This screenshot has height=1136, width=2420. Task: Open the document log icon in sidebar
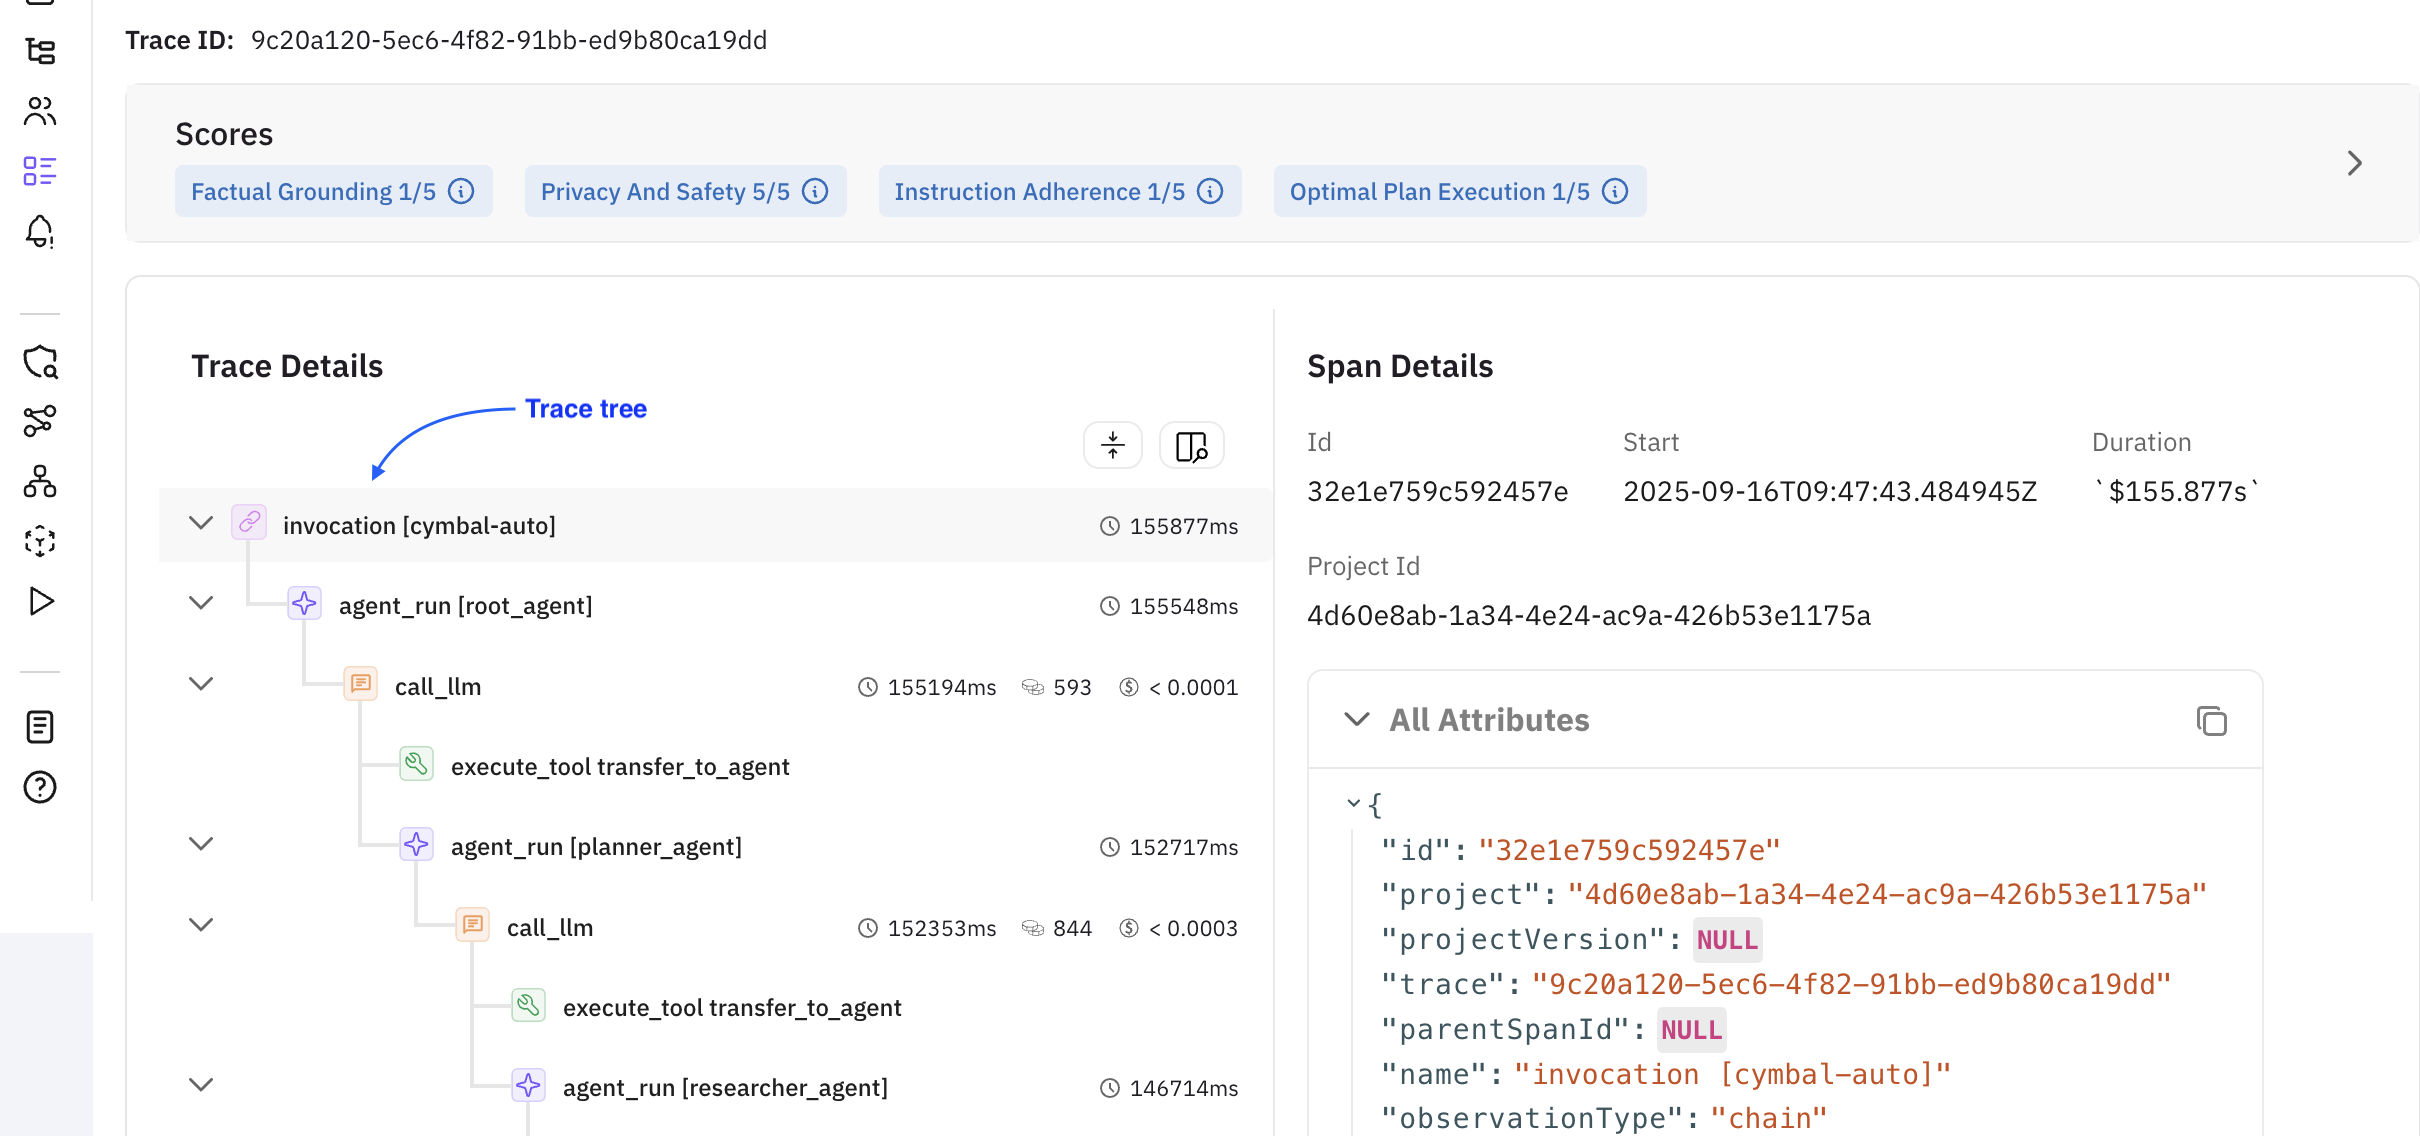point(40,727)
